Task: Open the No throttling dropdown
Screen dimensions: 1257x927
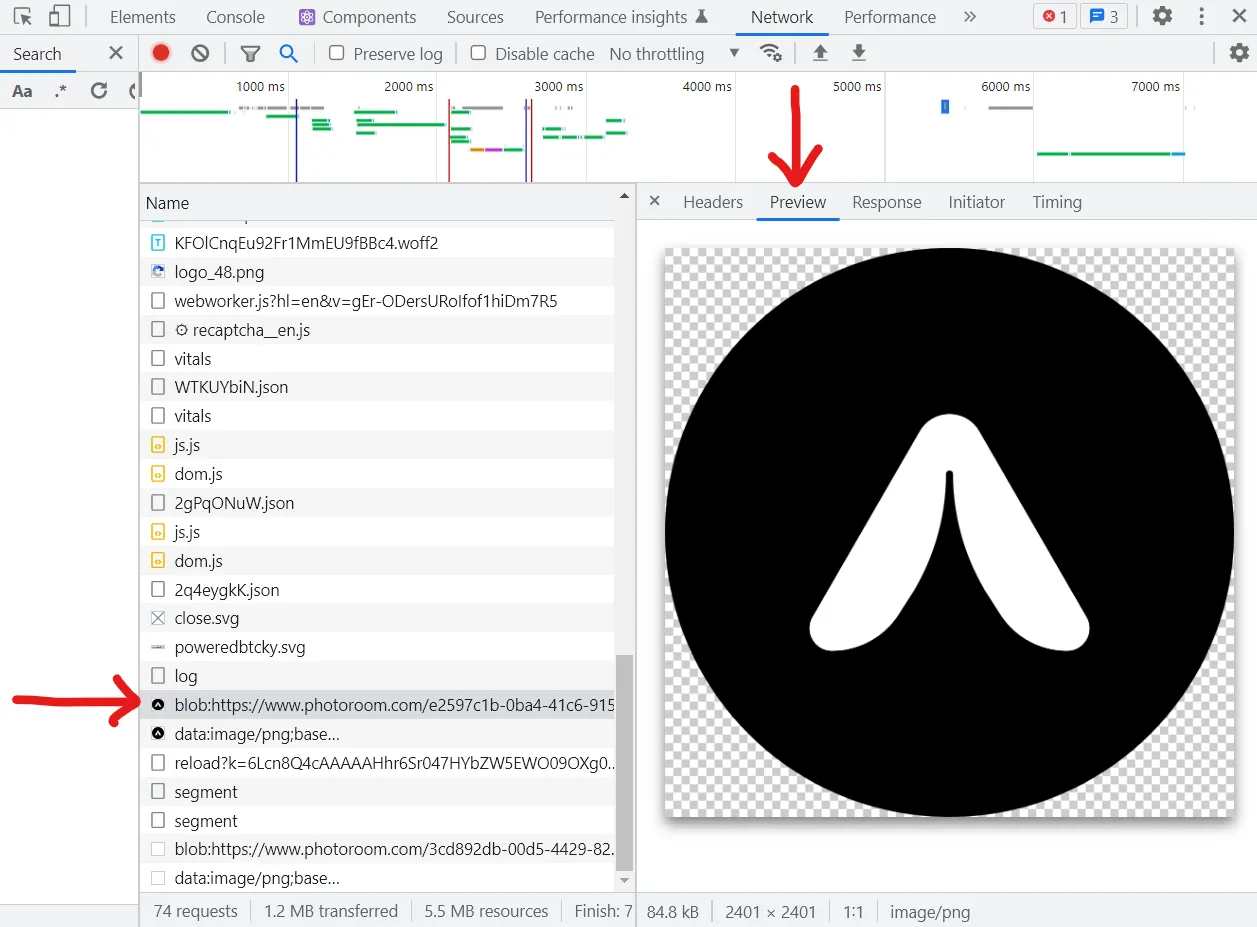Action: pos(674,54)
